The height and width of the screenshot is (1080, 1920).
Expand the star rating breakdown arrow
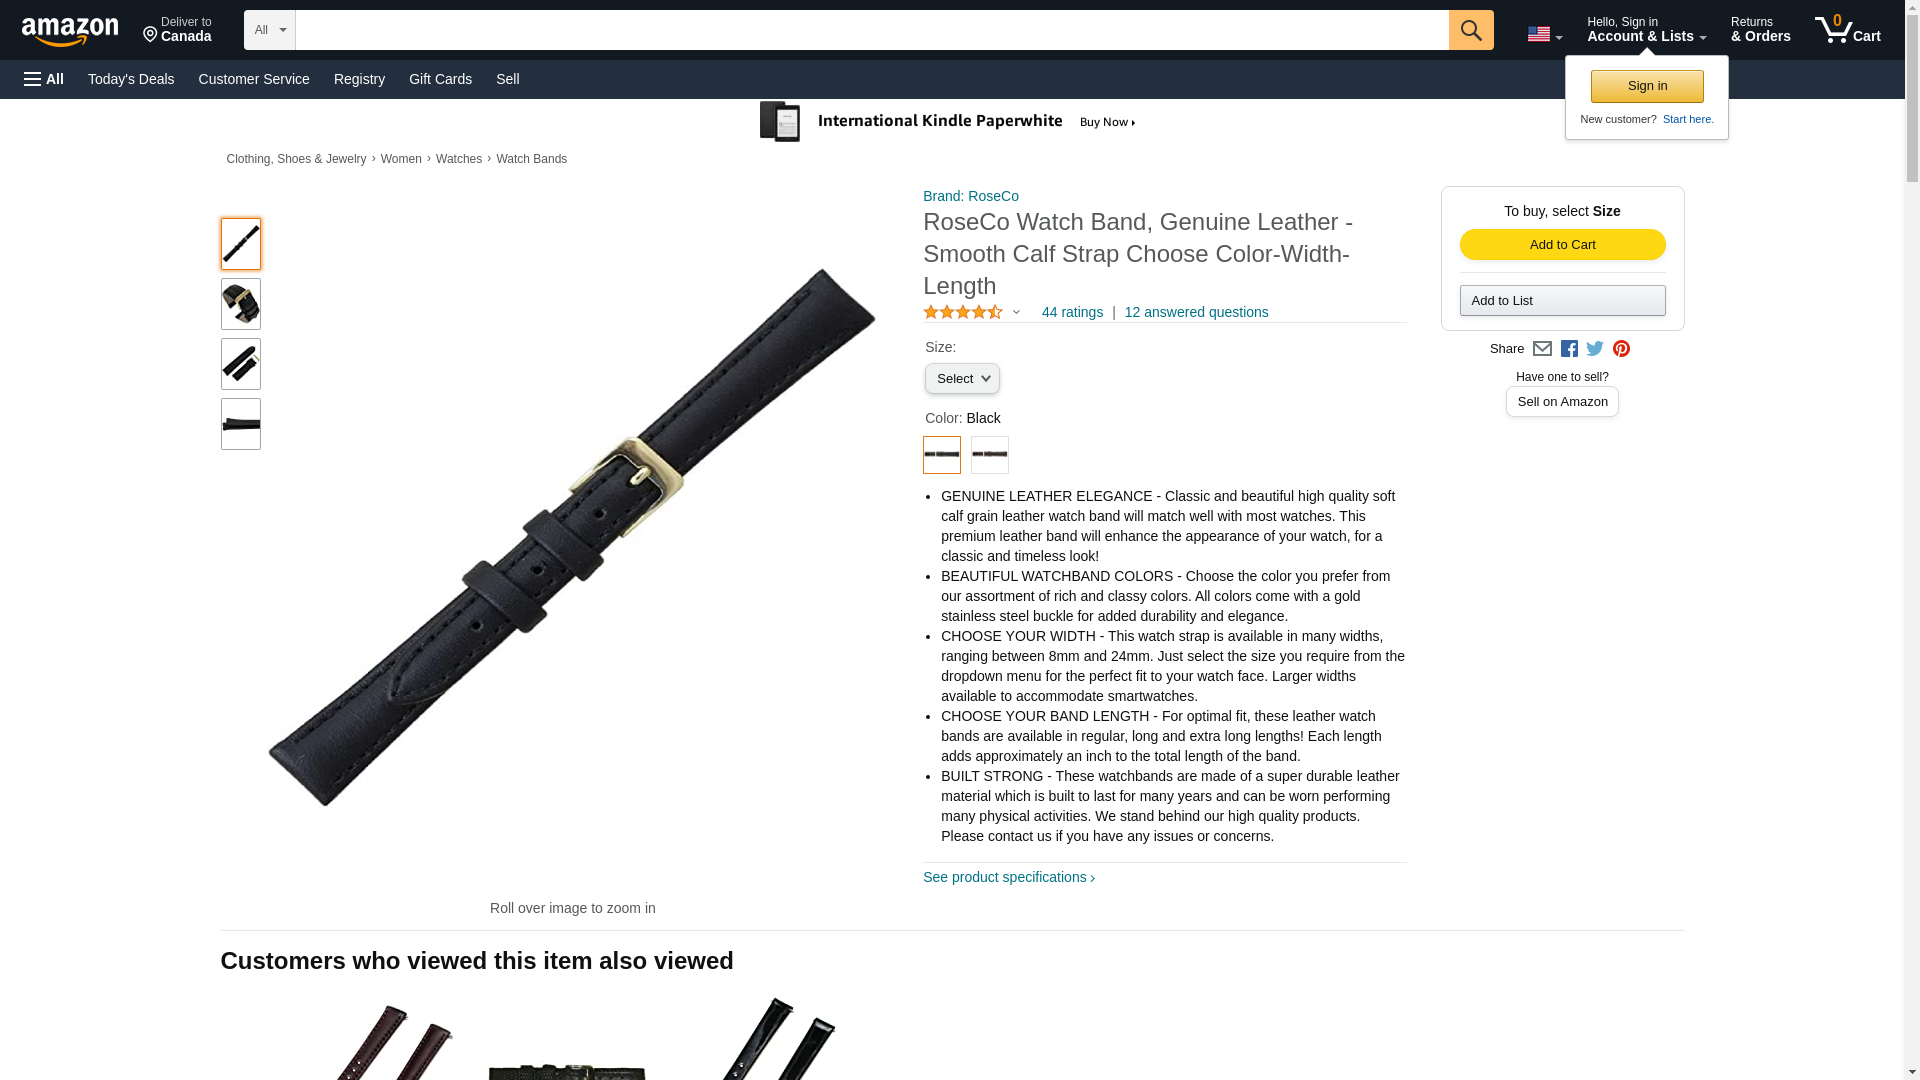point(1016,312)
